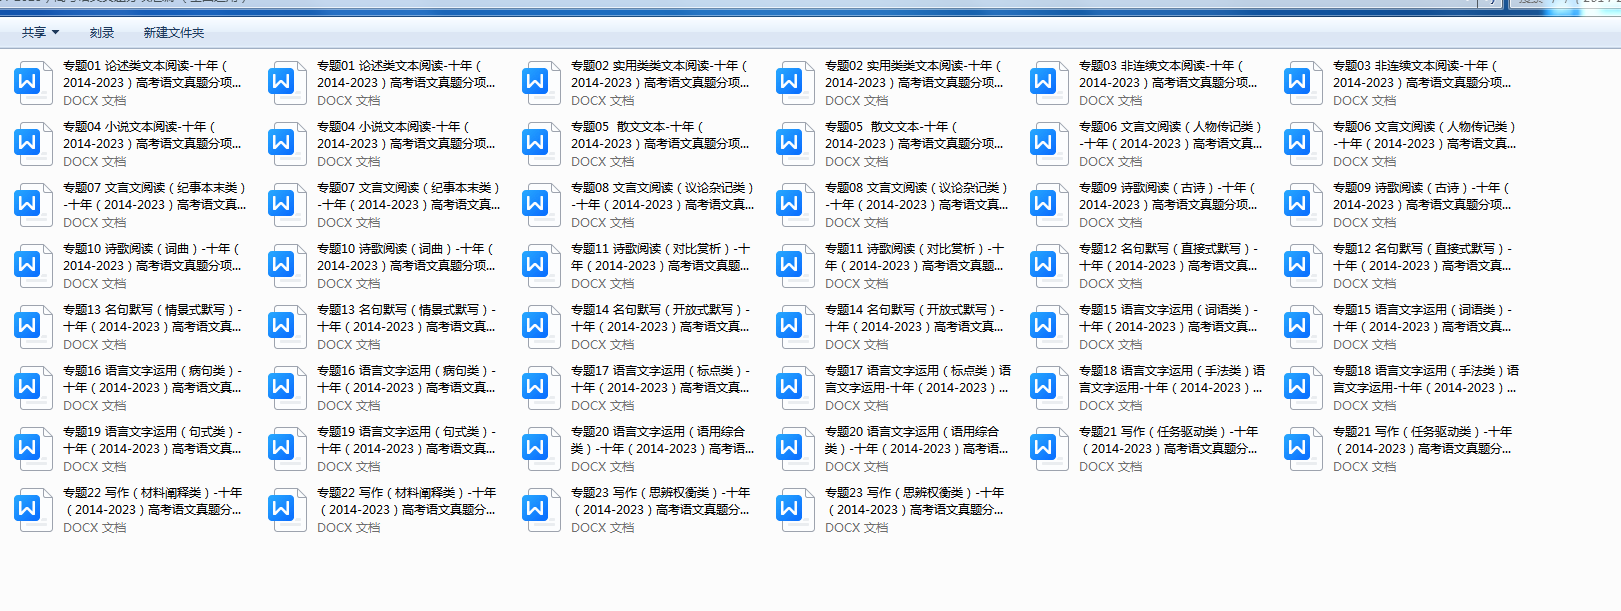Select the second 专题04 小说文本阅读 file name
Image resolution: width=1621 pixels, height=611 pixels.
(x=406, y=135)
